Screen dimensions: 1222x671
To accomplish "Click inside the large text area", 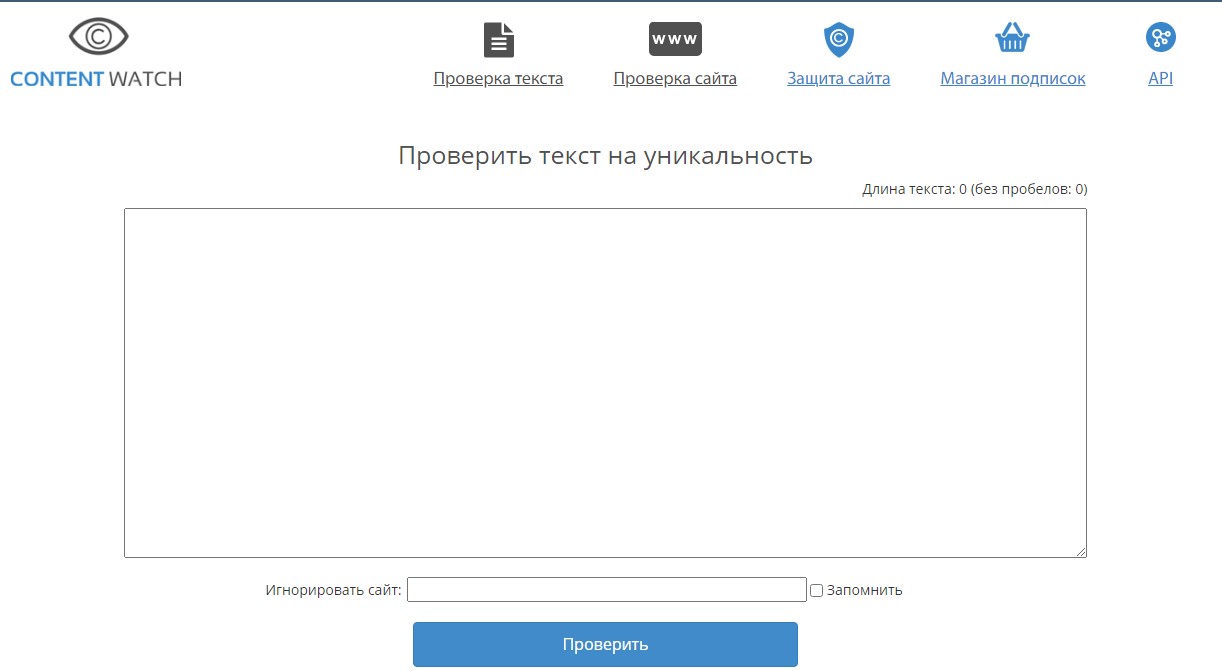I will (x=605, y=383).
